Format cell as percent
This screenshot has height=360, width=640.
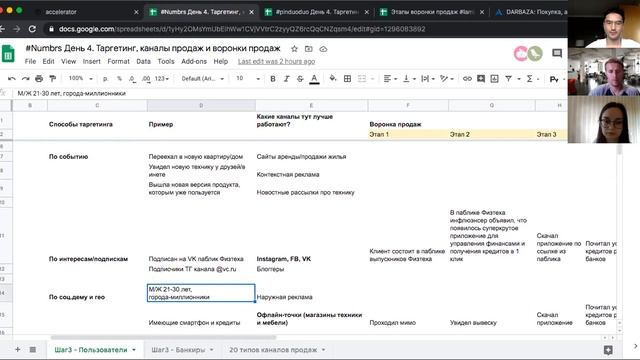click(119, 78)
